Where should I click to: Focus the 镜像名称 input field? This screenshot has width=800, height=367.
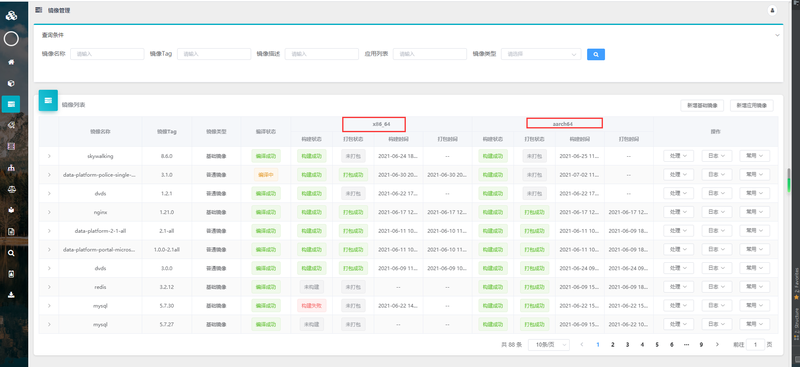pos(107,54)
